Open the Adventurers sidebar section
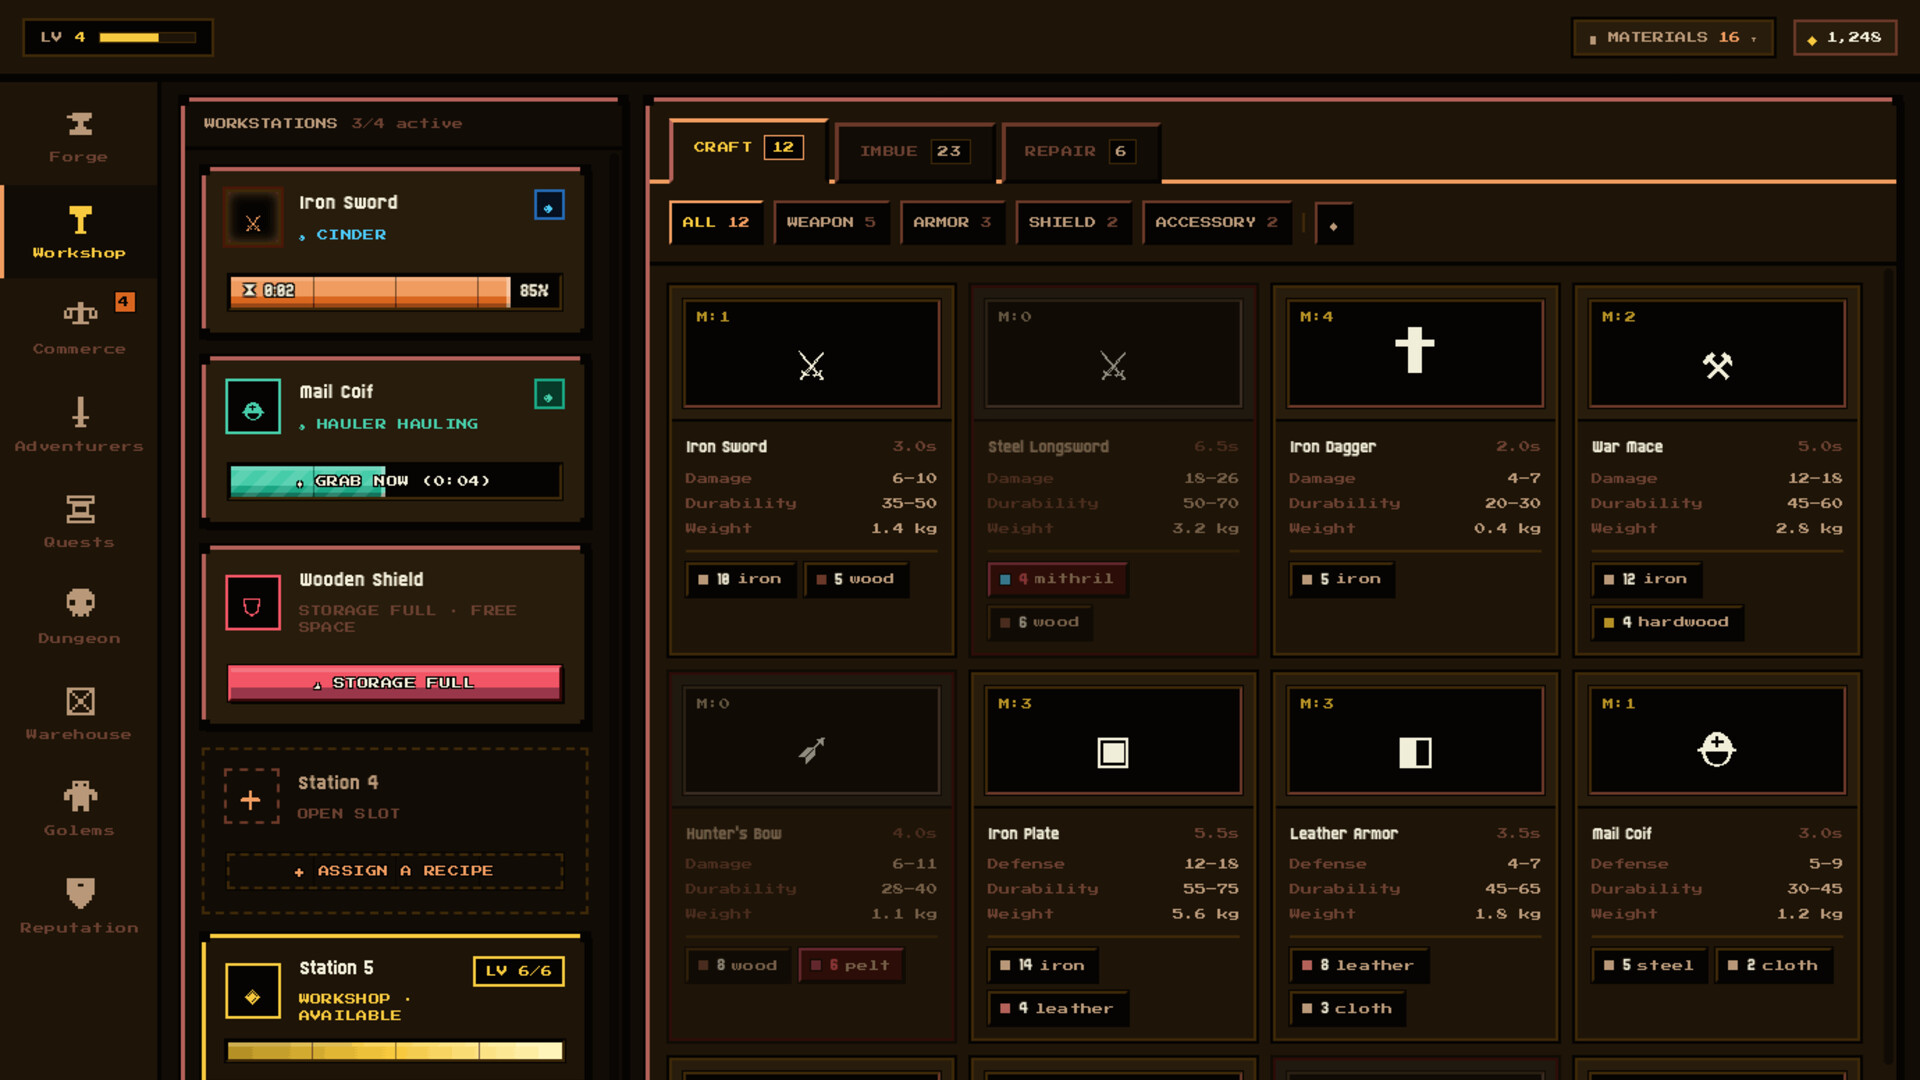Screen dimensions: 1920x1080 [x=79, y=426]
